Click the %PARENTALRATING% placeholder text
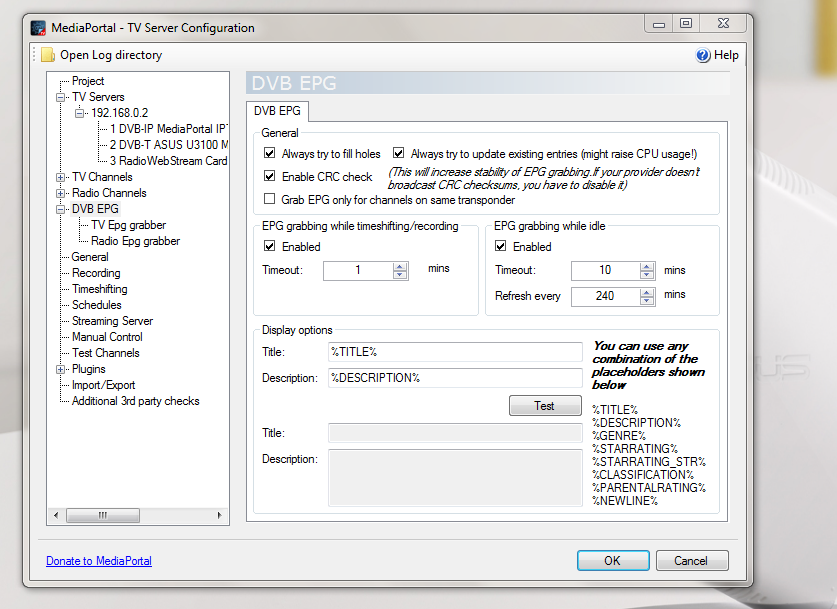 pos(649,487)
